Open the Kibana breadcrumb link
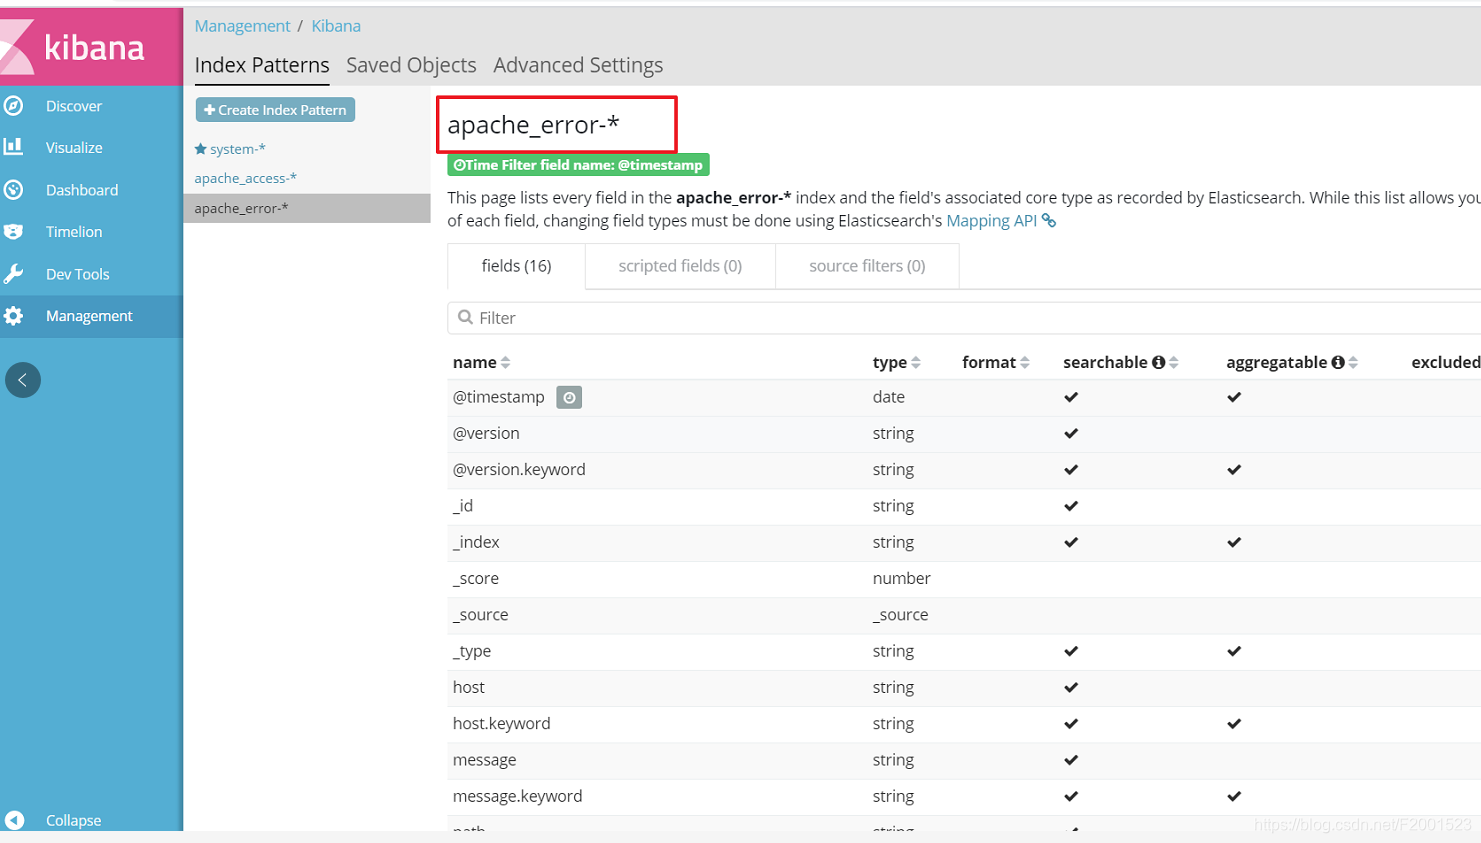Image resolution: width=1481 pixels, height=843 pixels. [336, 26]
